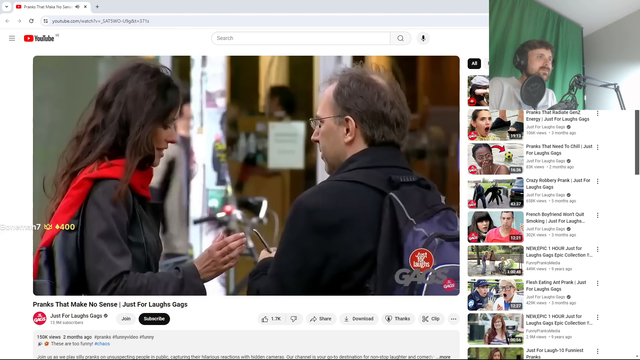Image resolution: width=640 pixels, height=360 pixels.
Task: Go forward using the browser forward arrow
Action: coord(19,21)
